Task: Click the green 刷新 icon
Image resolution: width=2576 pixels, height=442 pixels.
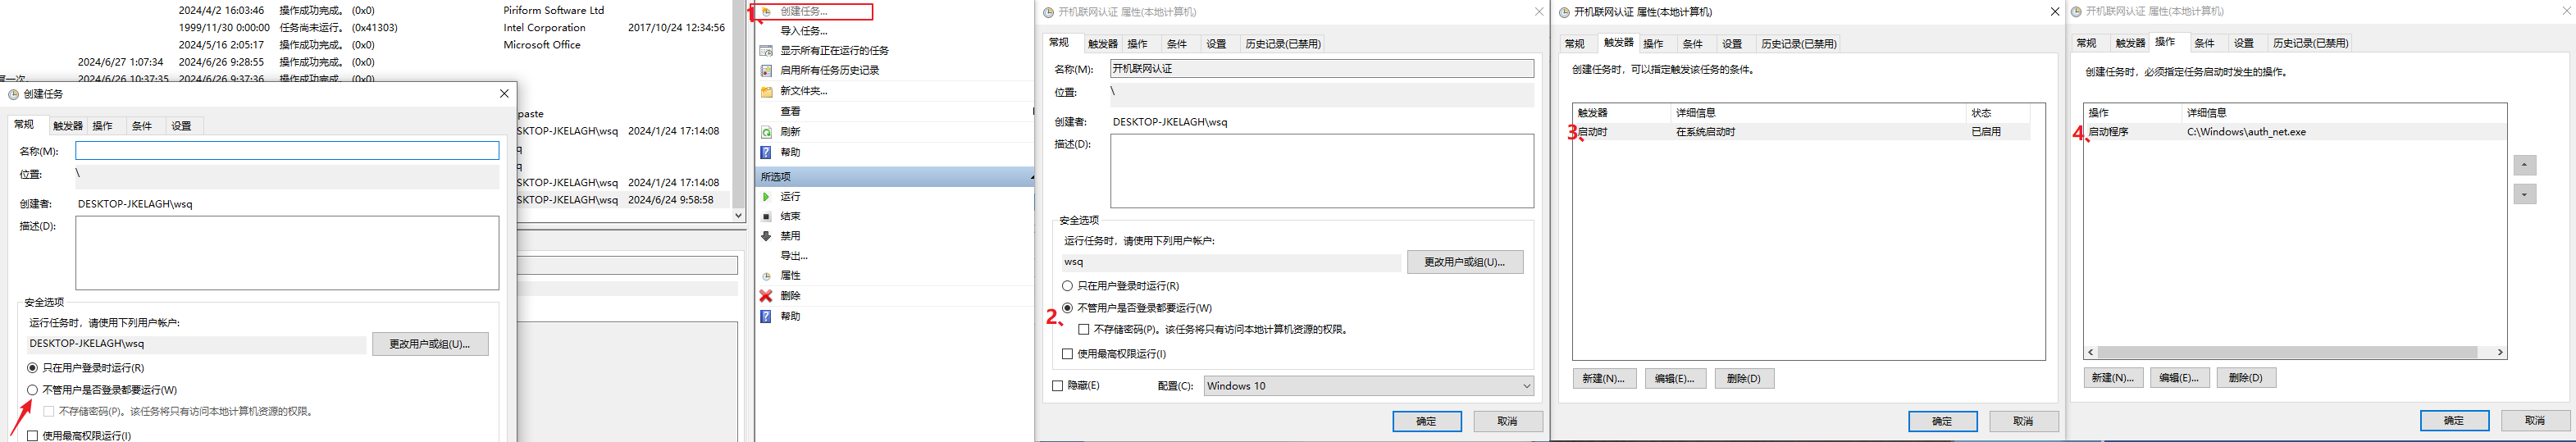Action: pyautogui.click(x=767, y=132)
